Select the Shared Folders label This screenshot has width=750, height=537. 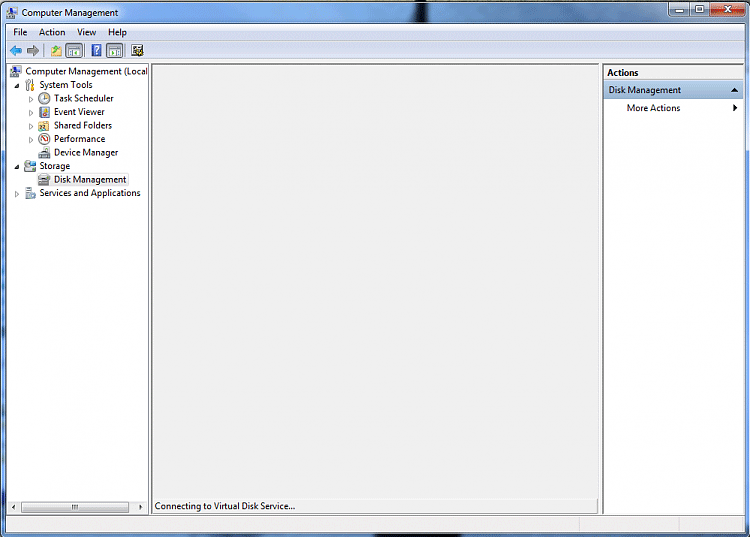click(83, 125)
